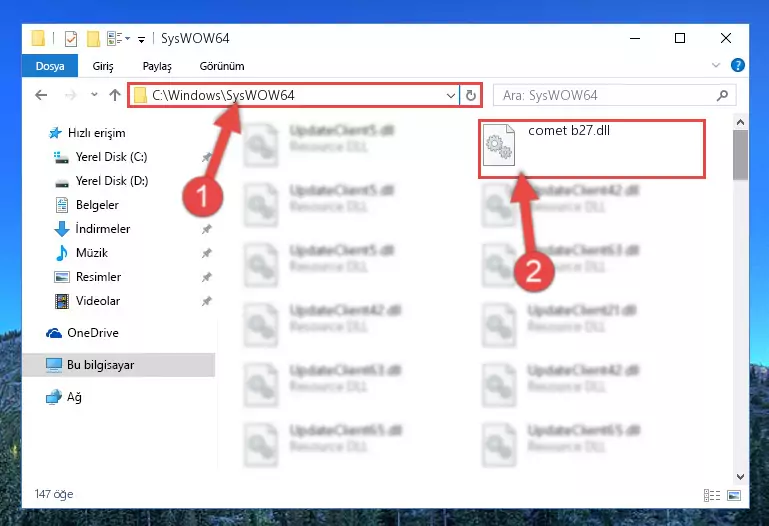The height and width of the screenshot is (526, 769).
Task: Go up one folder level arrow
Action: (115, 95)
